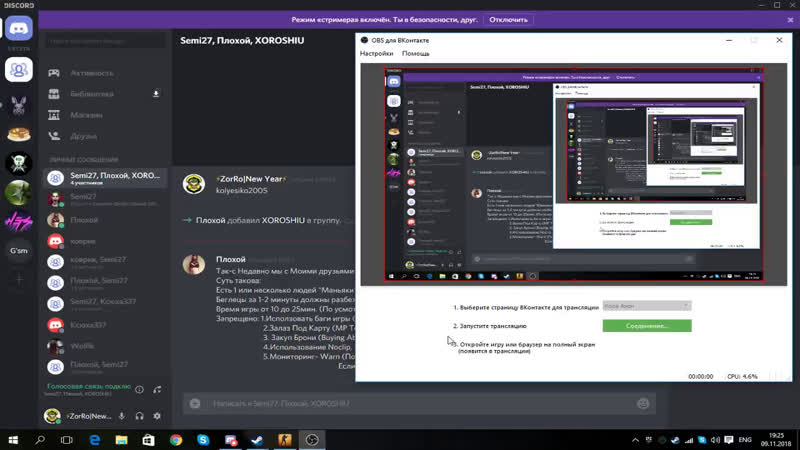Toggle microphone mute
Viewport: 800px width, 450px height.
click(122, 416)
